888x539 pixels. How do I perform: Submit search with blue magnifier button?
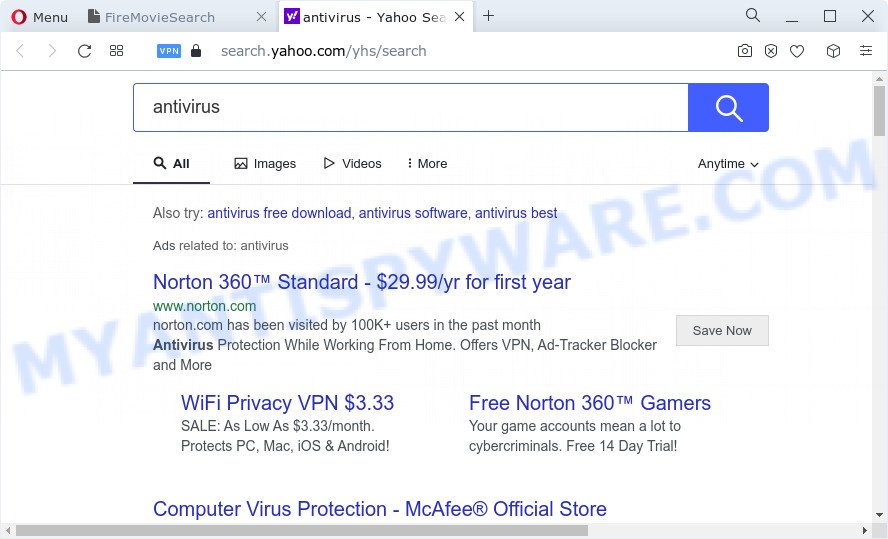click(728, 108)
